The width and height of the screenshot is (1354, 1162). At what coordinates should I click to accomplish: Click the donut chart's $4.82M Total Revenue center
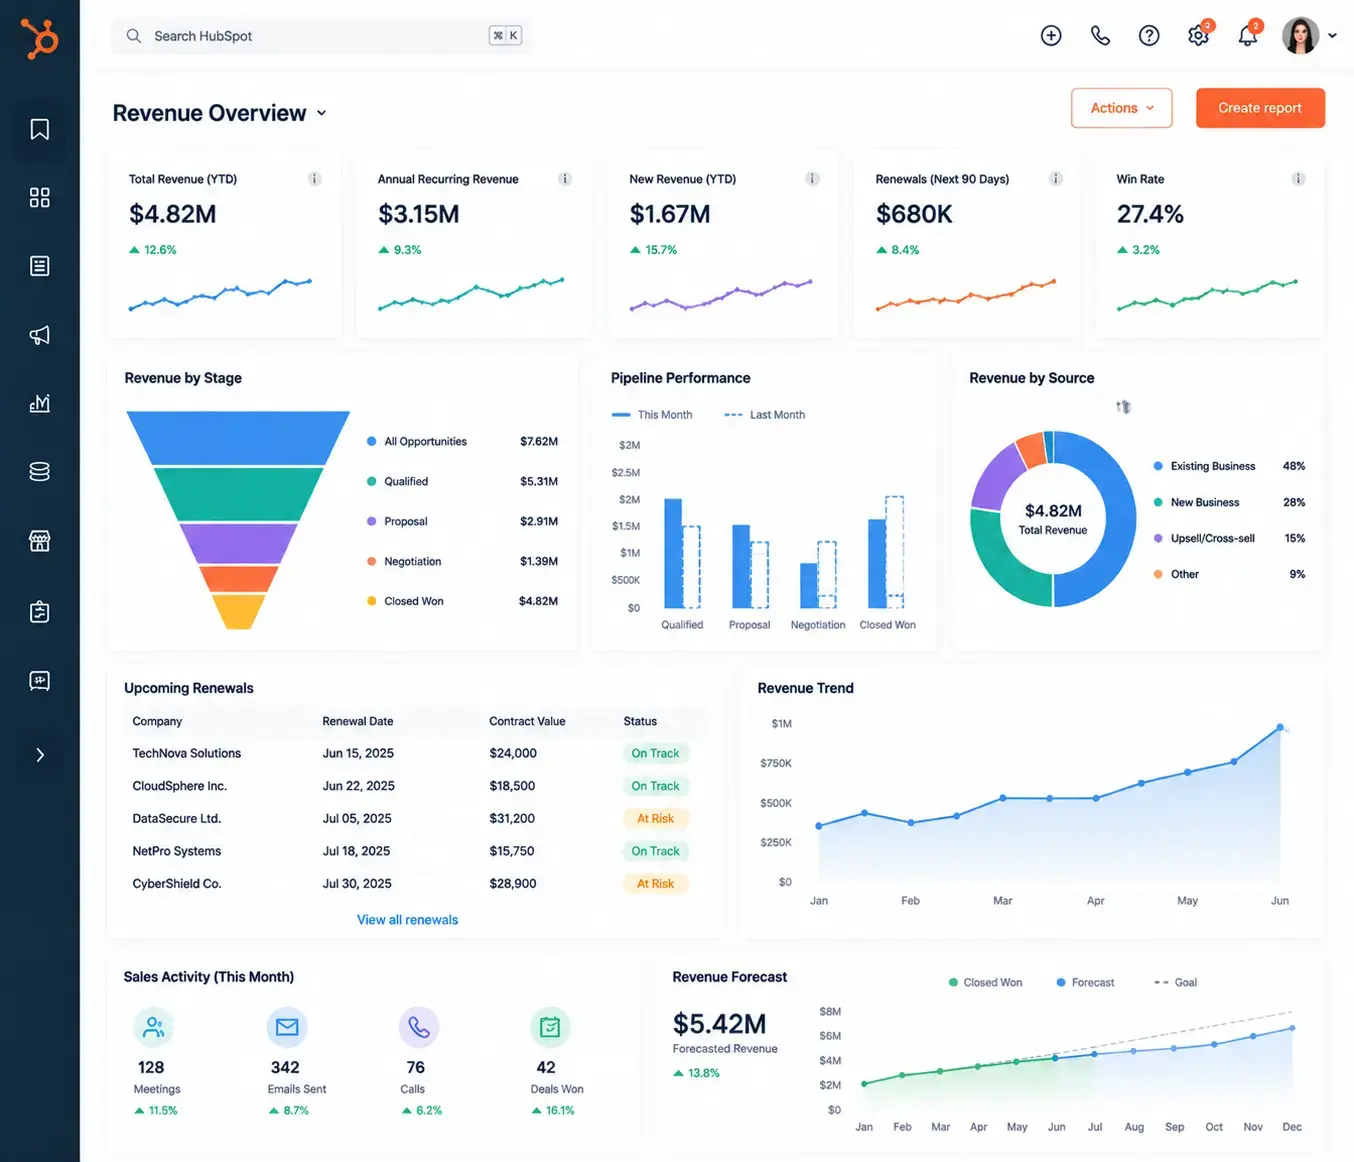(1053, 518)
